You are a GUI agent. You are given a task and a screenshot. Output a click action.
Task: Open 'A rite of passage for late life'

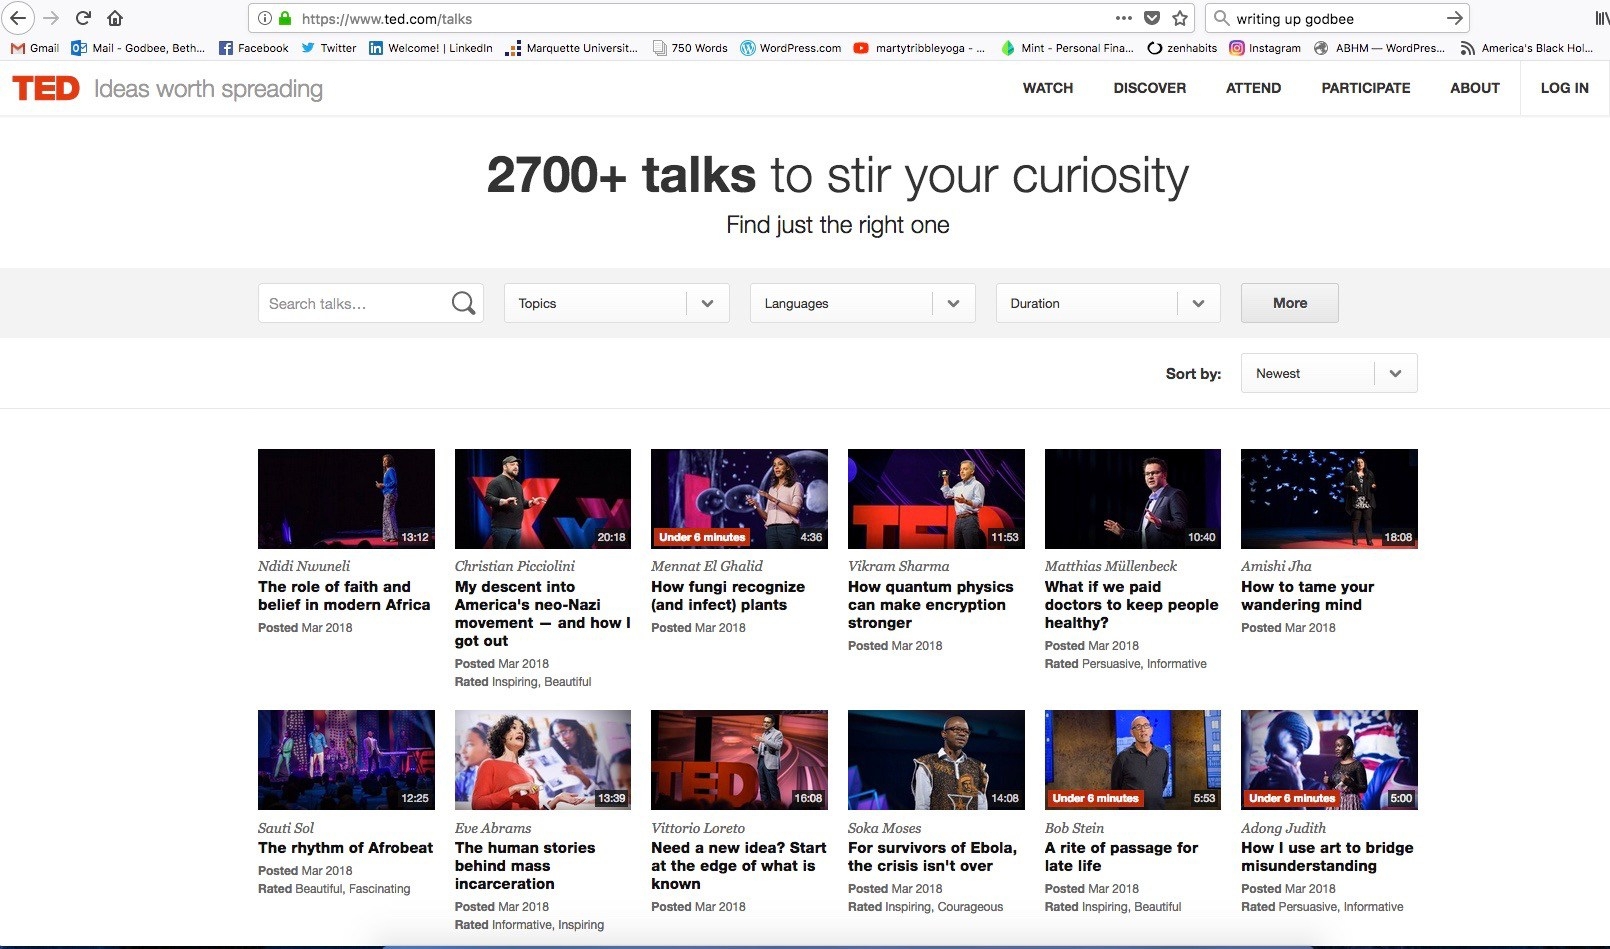1121,857
